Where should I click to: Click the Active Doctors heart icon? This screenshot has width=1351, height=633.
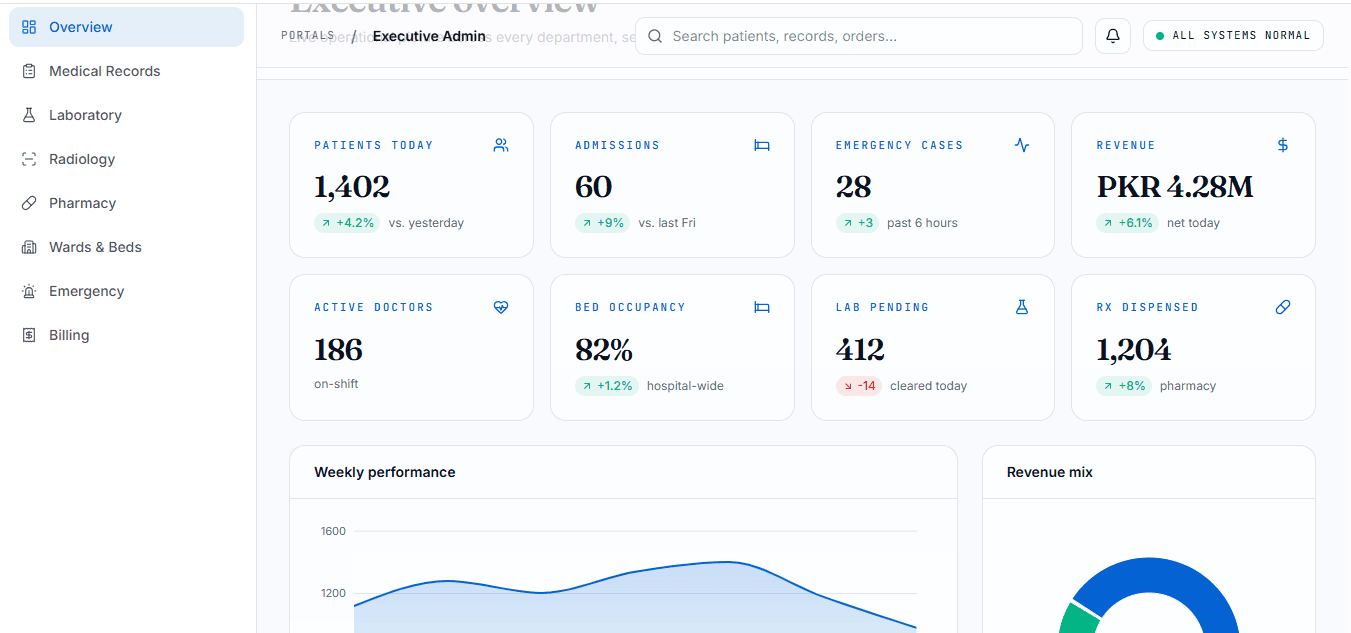(x=501, y=307)
